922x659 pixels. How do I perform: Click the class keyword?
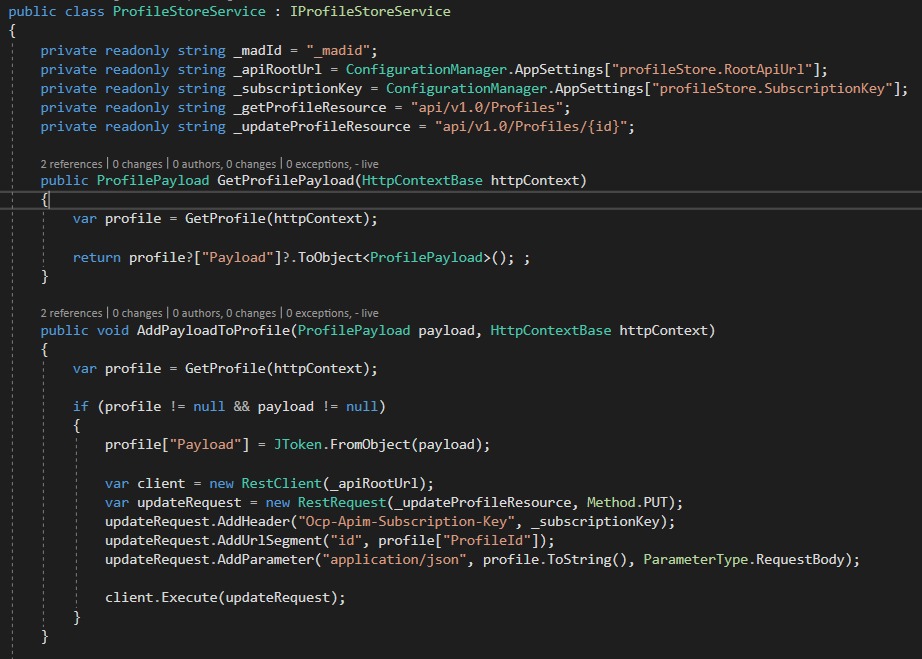coord(85,11)
